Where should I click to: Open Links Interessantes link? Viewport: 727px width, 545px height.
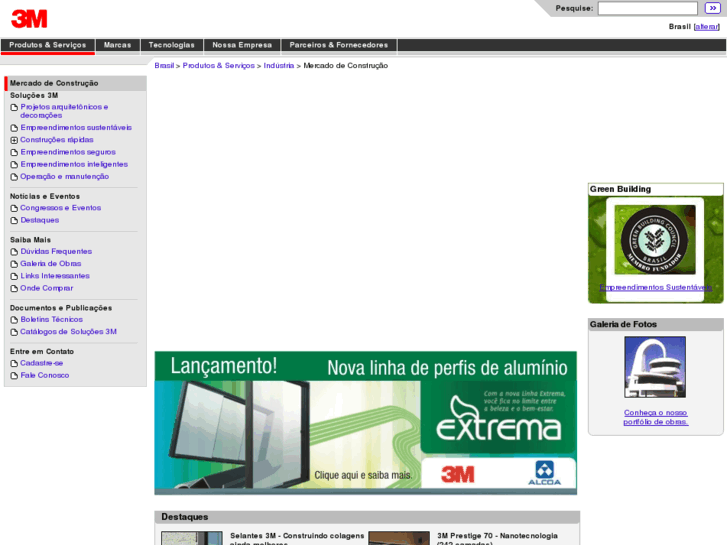(55, 276)
